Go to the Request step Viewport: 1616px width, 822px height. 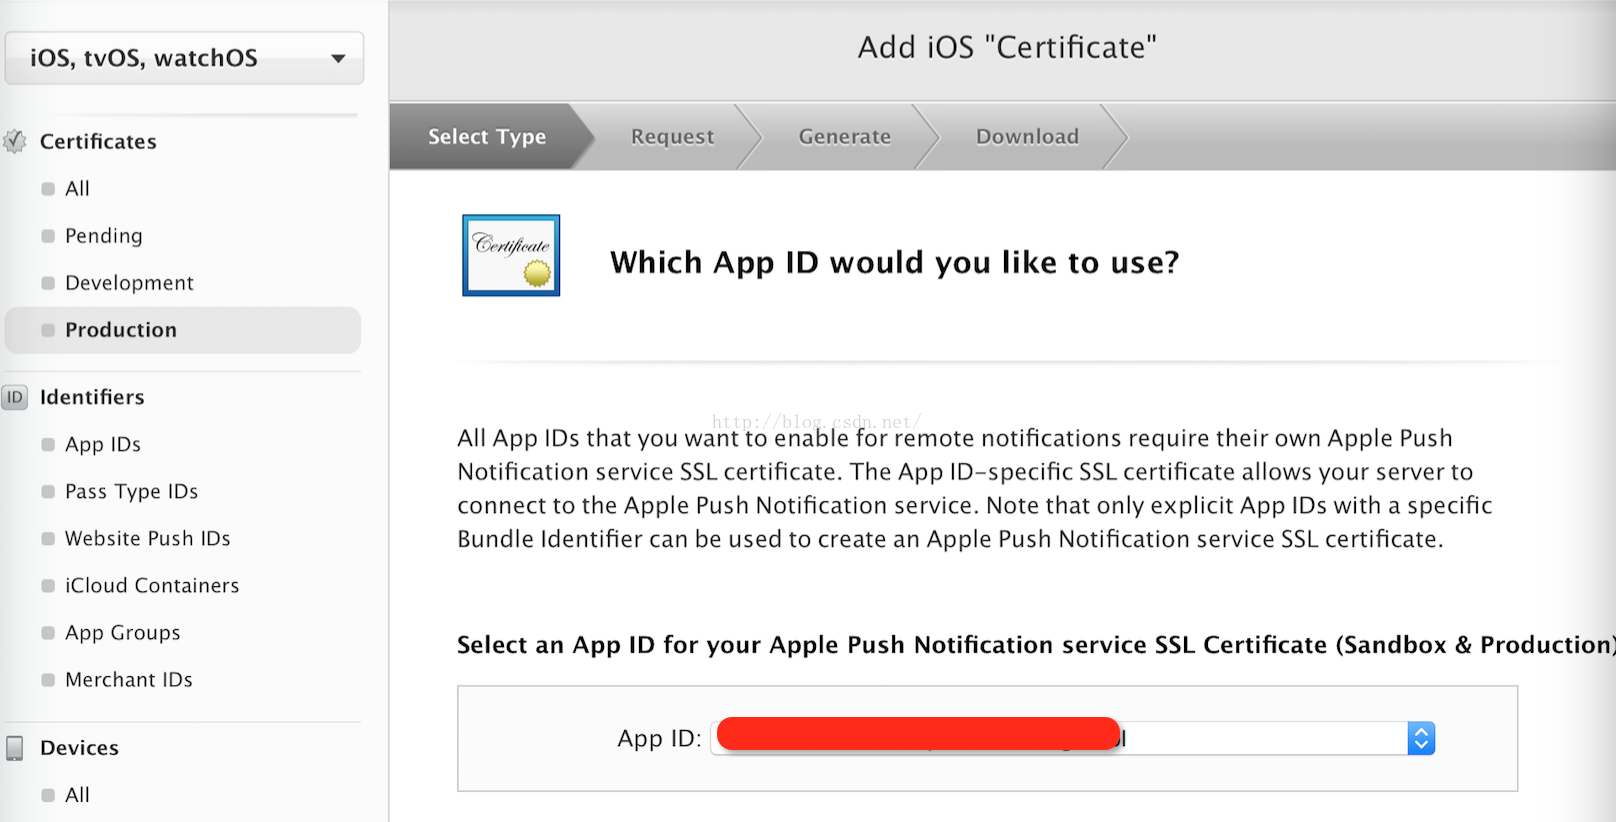(672, 136)
